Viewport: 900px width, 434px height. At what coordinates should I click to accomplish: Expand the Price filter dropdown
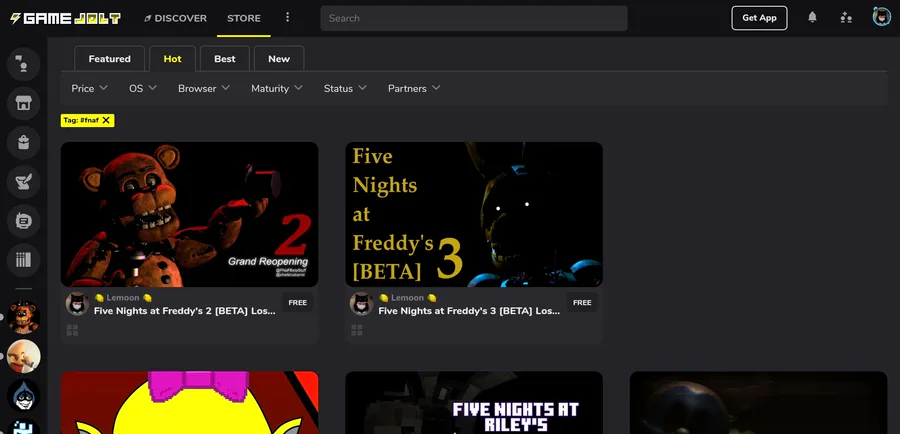[x=90, y=88]
